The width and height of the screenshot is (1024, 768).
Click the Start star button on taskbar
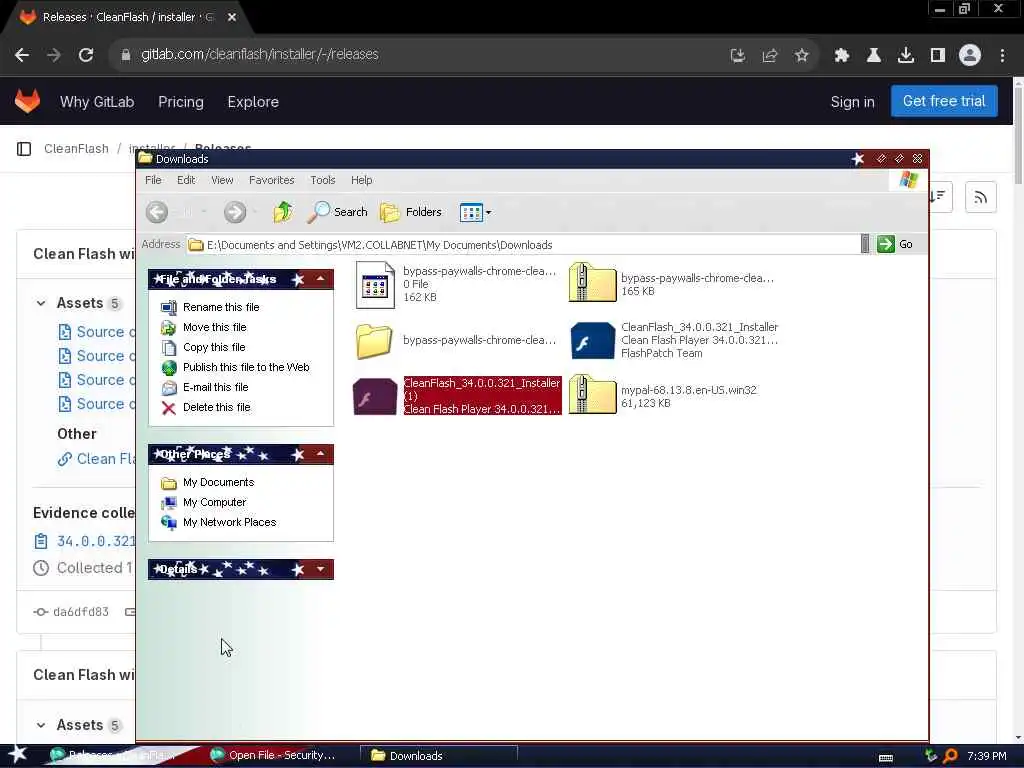click(17, 754)
